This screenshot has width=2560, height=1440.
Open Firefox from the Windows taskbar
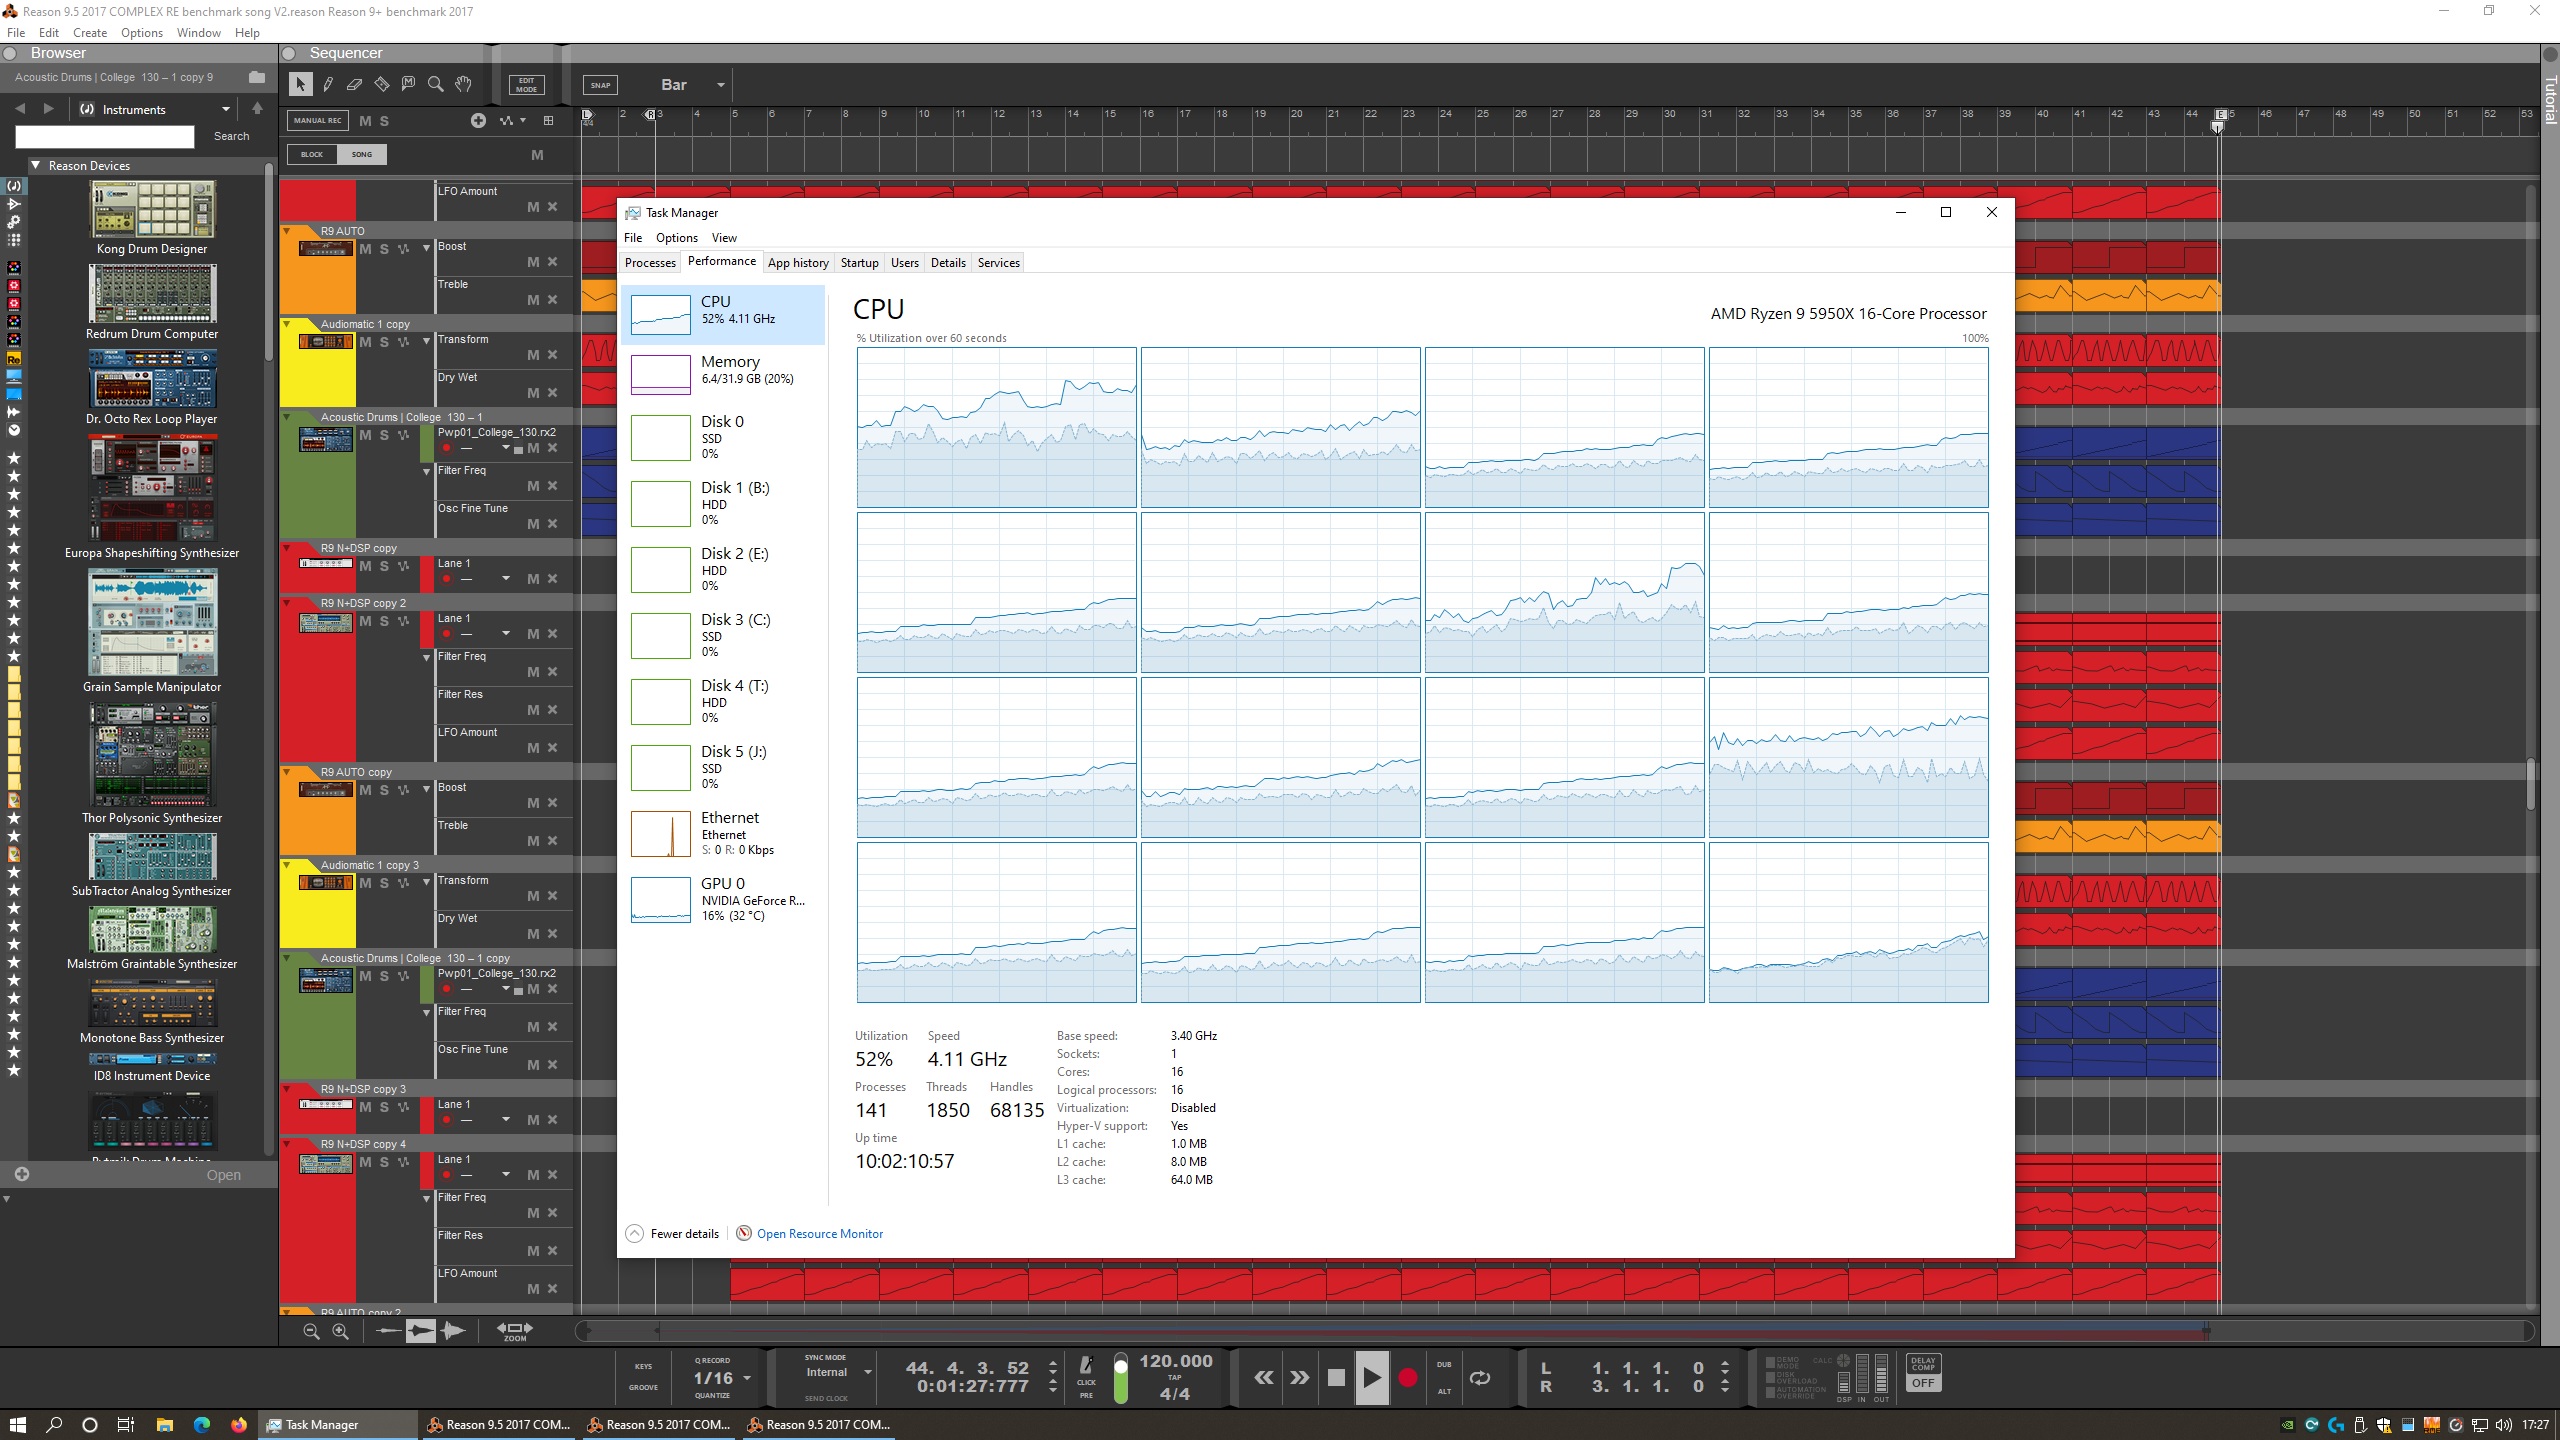pos(239,1425)
